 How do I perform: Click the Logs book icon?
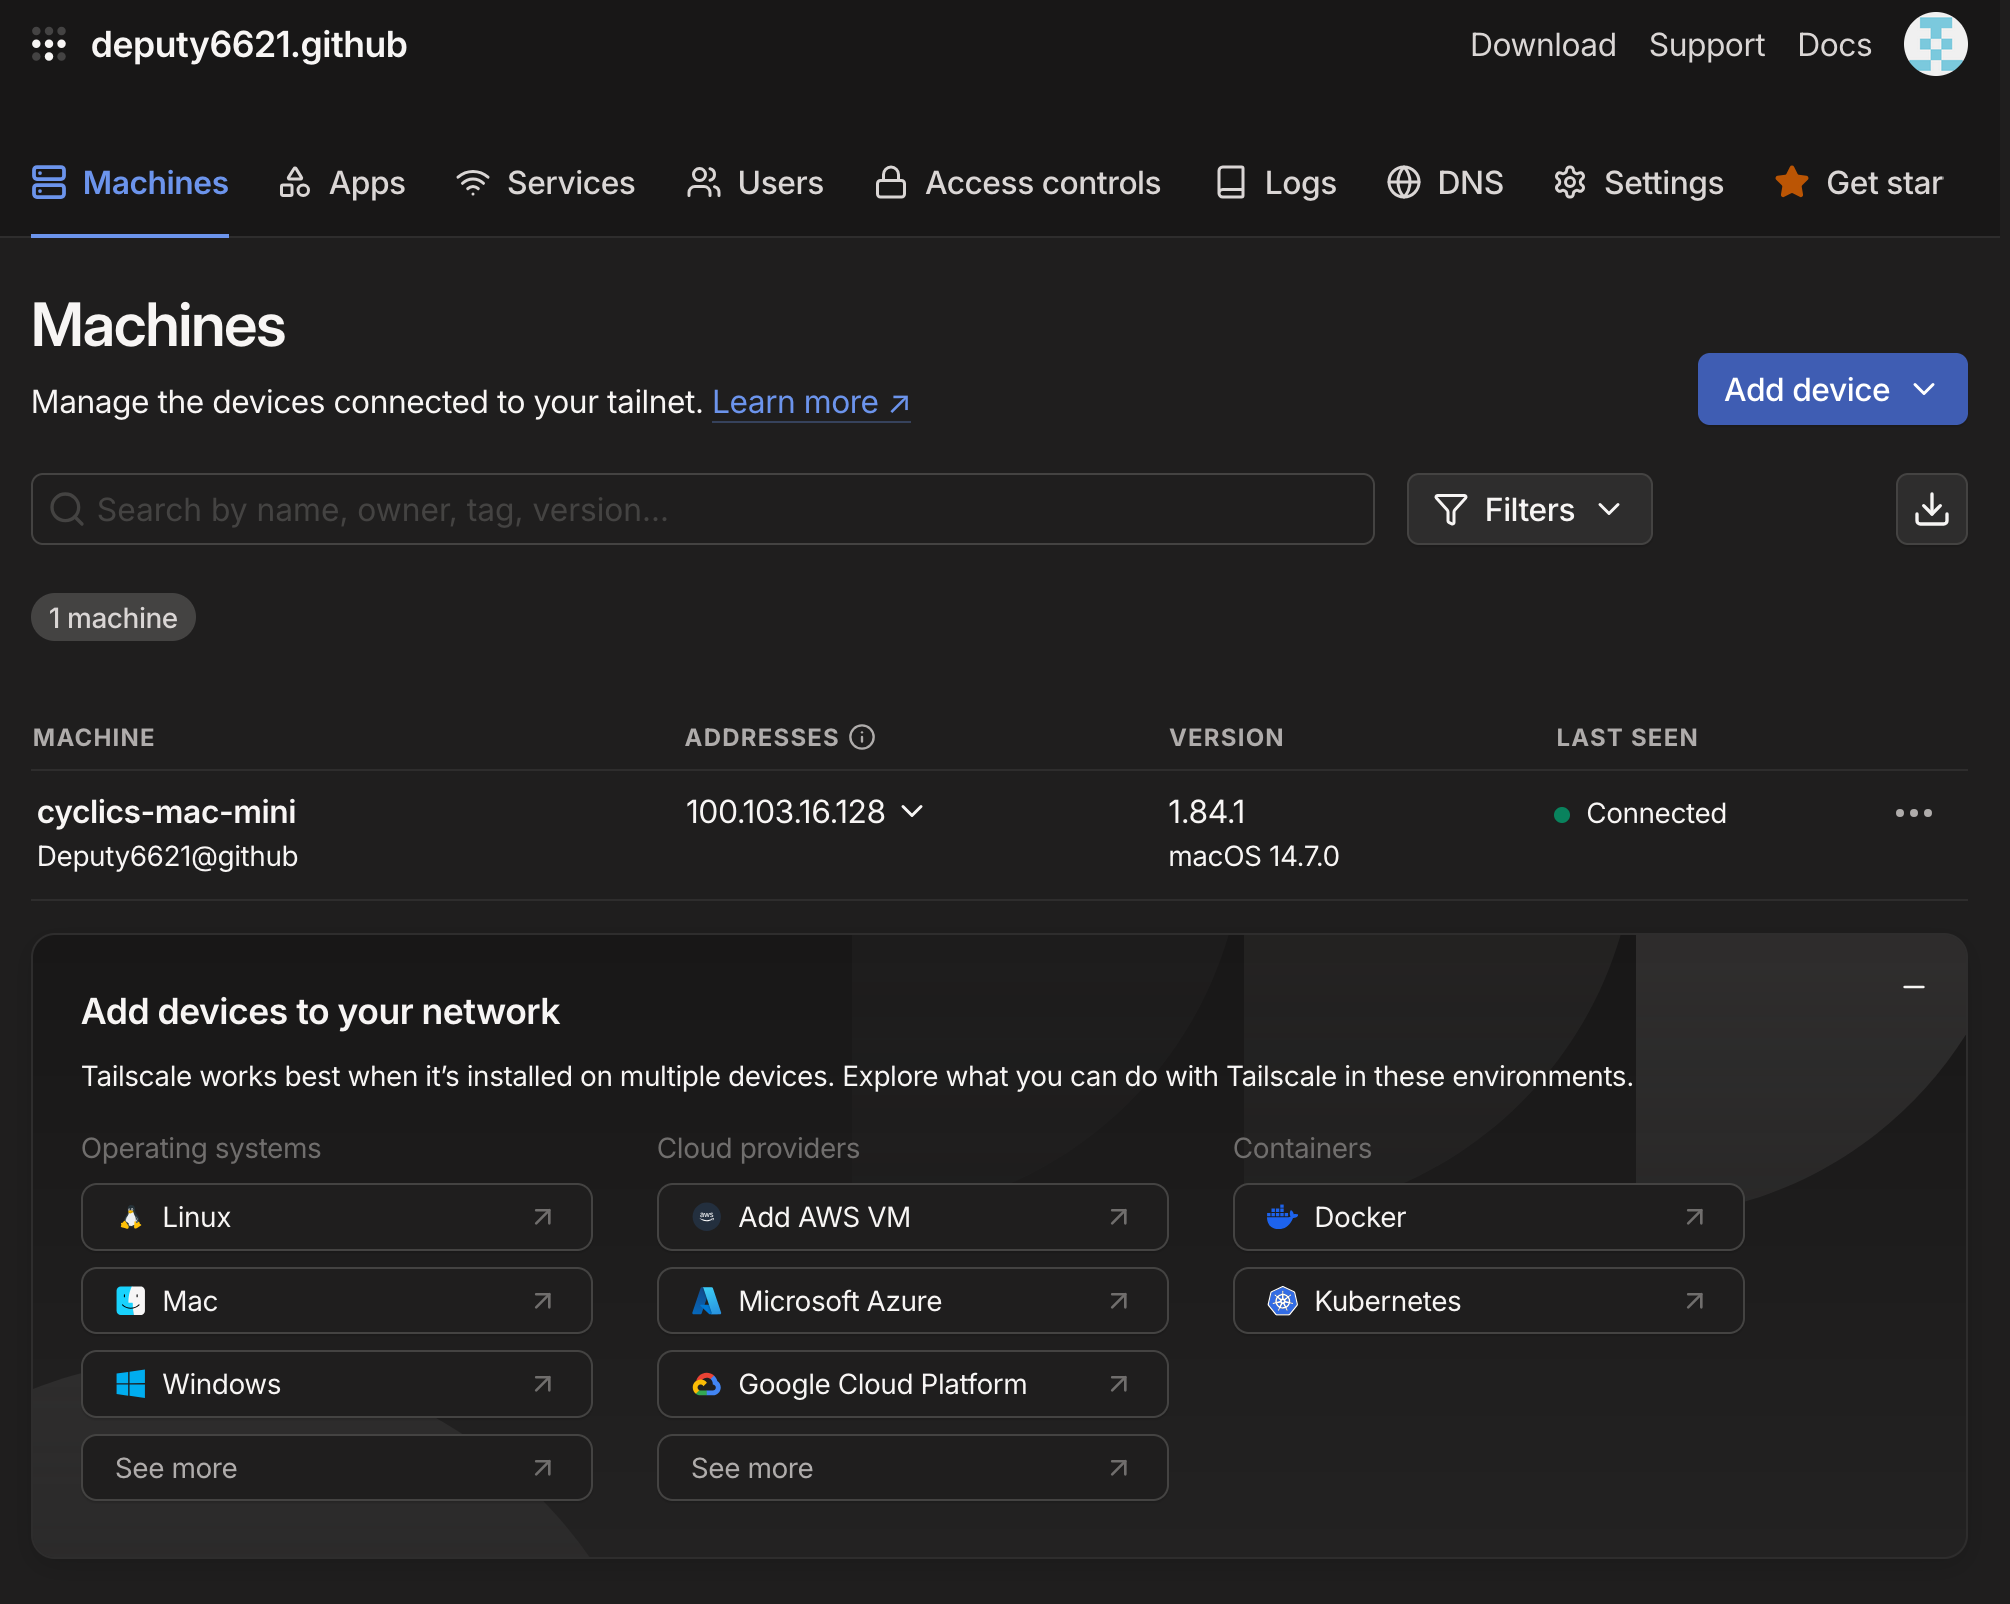[x=1230, y=182]
